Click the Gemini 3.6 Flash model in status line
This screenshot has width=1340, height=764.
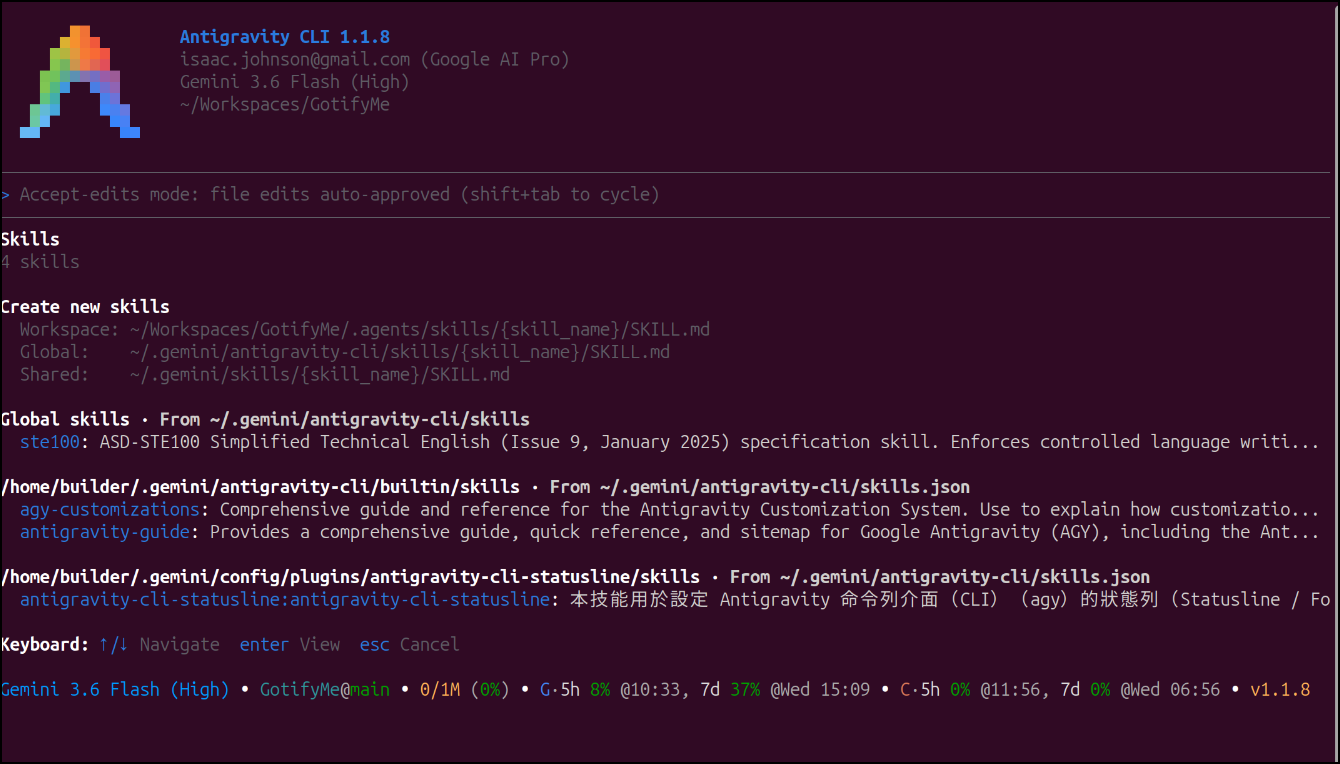click(115, 689)
